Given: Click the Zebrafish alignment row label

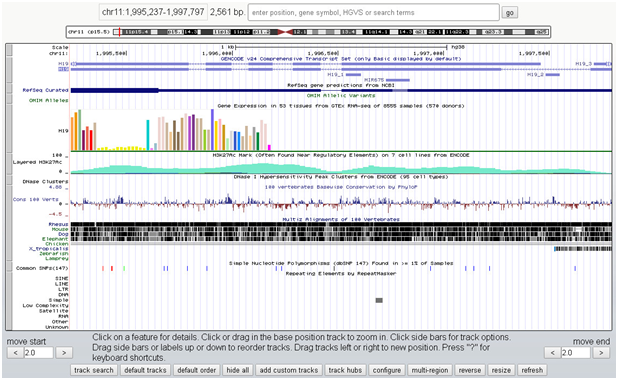Looking at the screenshot, I should [x=54, y=254].
